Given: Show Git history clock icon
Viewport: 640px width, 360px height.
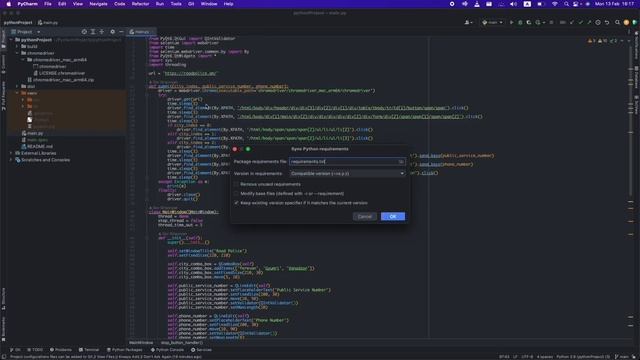Looking at the screenshot, I should (x=598, y=22).
